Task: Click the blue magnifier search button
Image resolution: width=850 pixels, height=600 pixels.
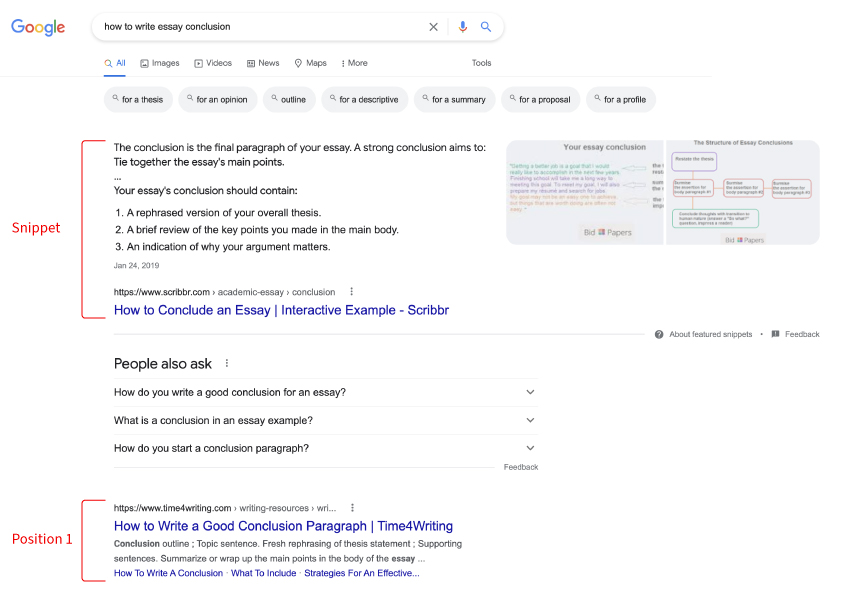Action: 486,27
